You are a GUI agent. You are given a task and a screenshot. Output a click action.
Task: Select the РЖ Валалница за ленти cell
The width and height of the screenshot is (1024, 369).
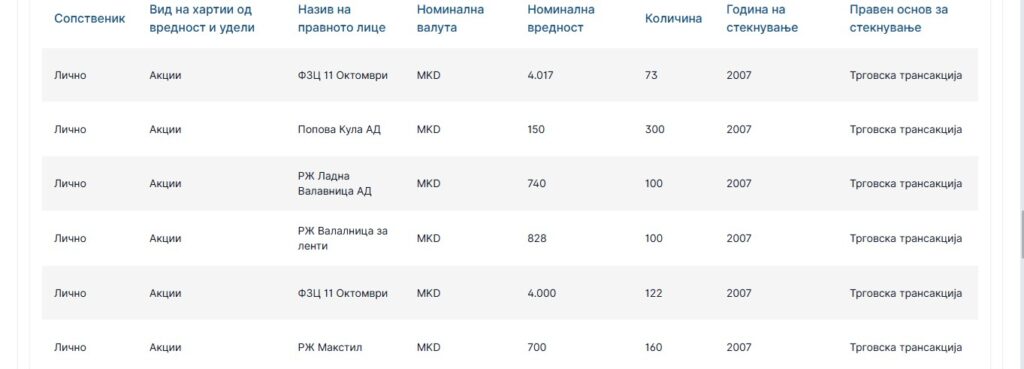tap(343, 238)
